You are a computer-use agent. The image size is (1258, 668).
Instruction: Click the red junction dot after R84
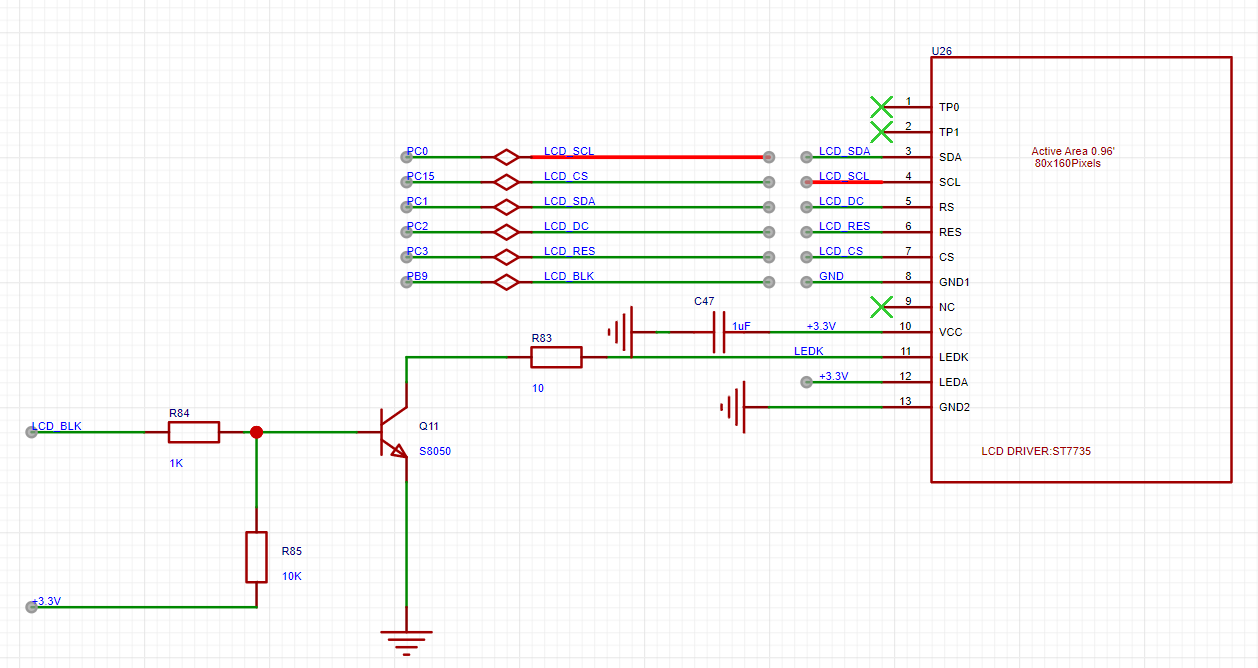[256, 432]
